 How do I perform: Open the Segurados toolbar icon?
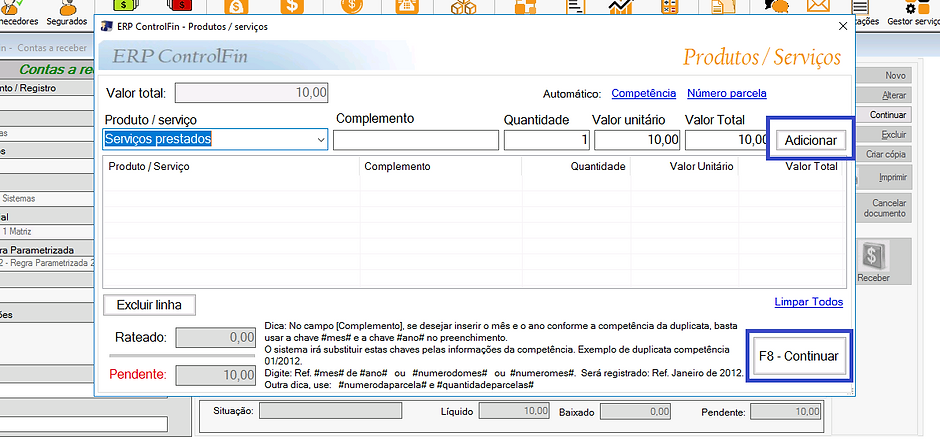[67, 12]
